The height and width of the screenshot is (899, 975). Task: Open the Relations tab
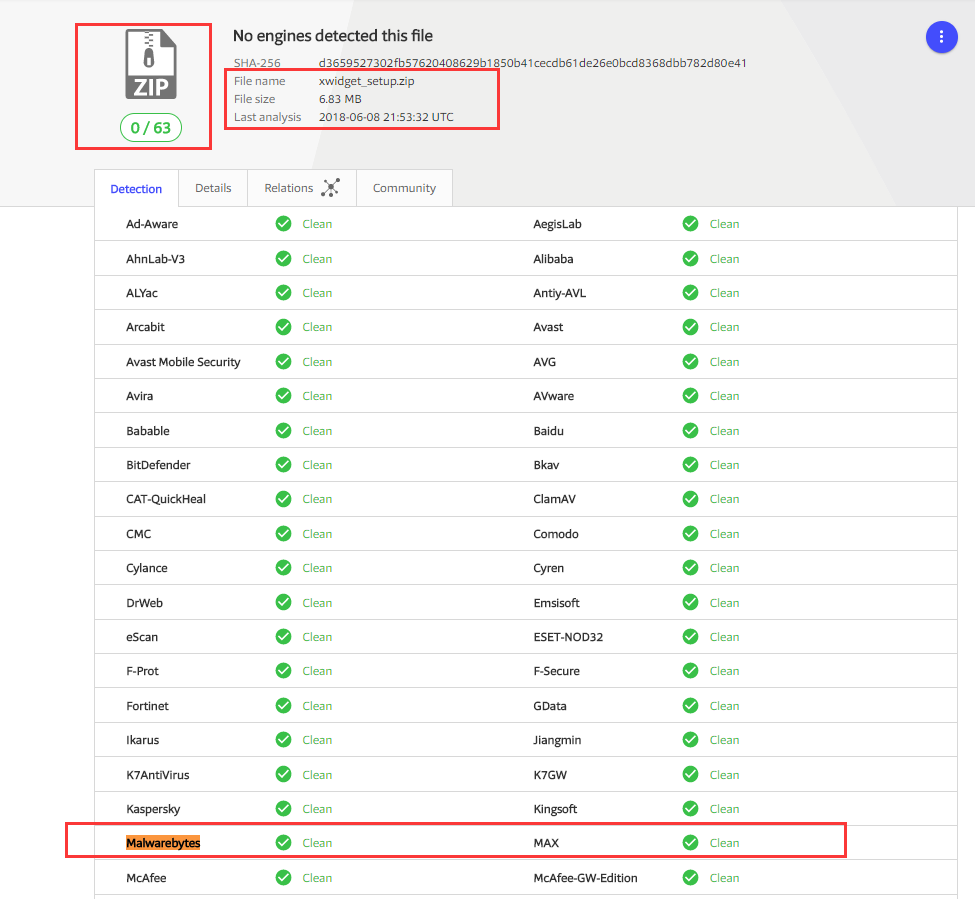click(x=302, y=188)
